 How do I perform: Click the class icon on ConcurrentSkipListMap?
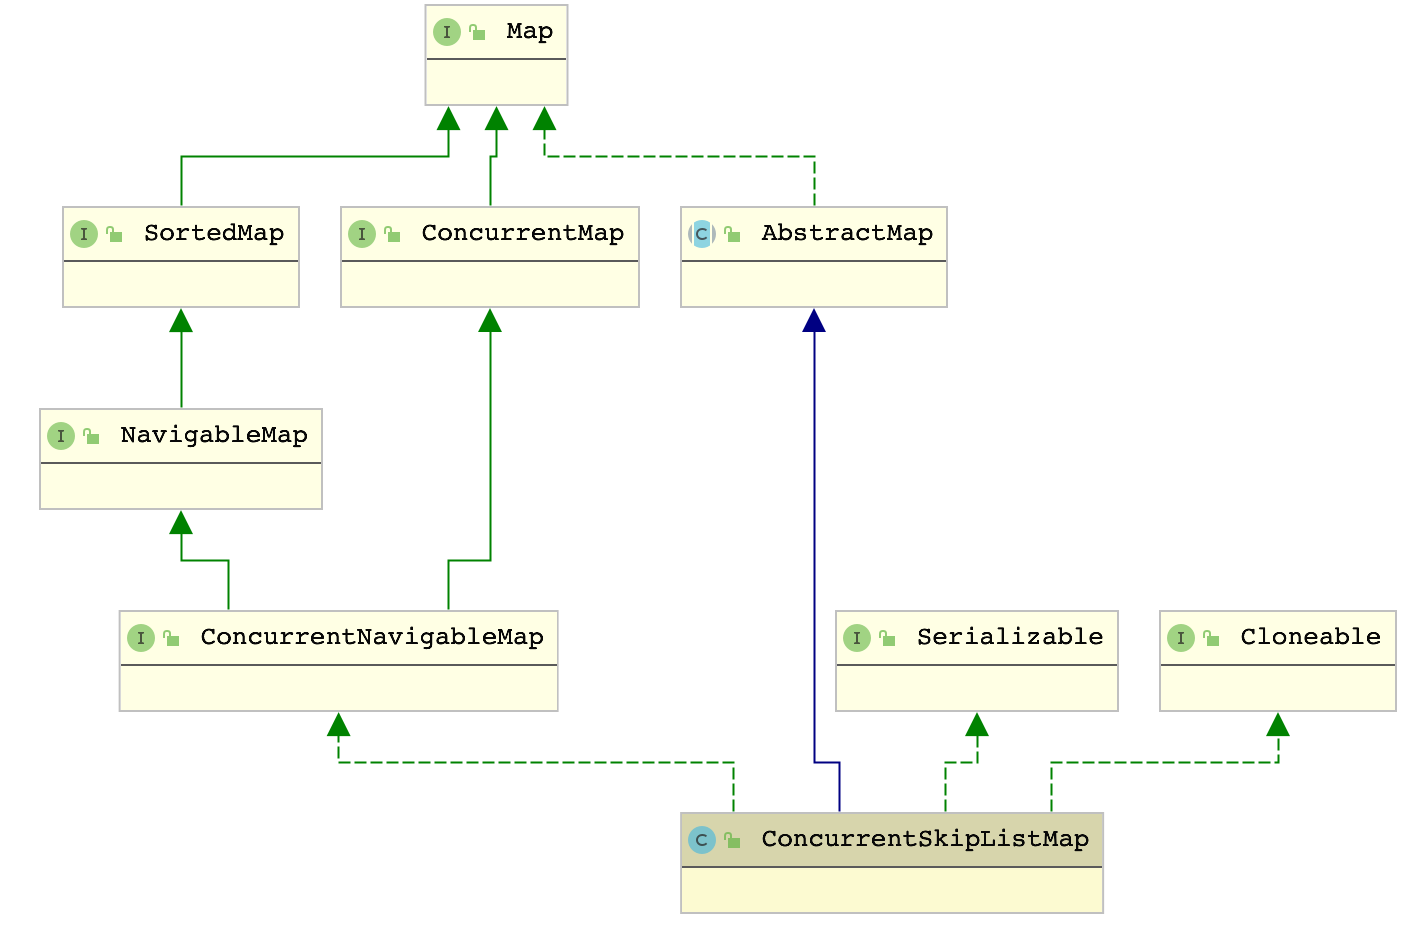coord(702,840)
